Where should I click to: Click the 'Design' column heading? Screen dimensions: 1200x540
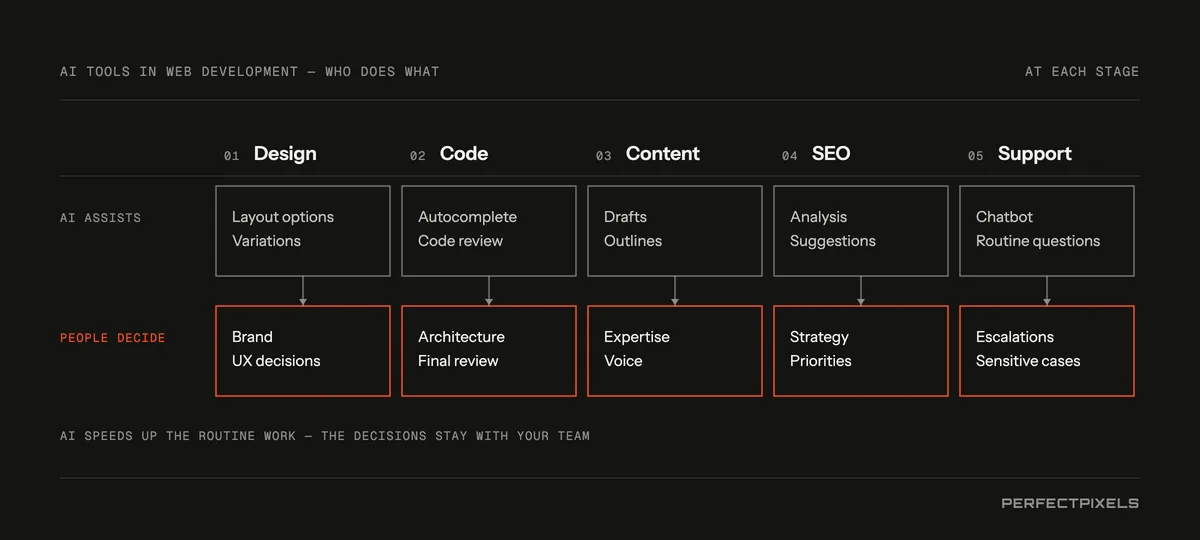click(285, 154)
